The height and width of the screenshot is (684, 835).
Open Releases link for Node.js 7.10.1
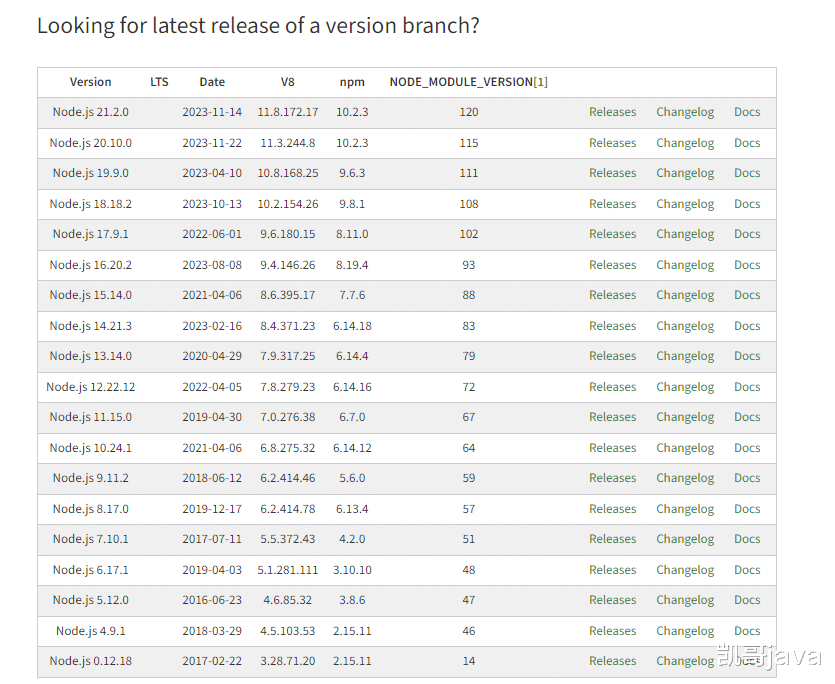tap(612, 539)
